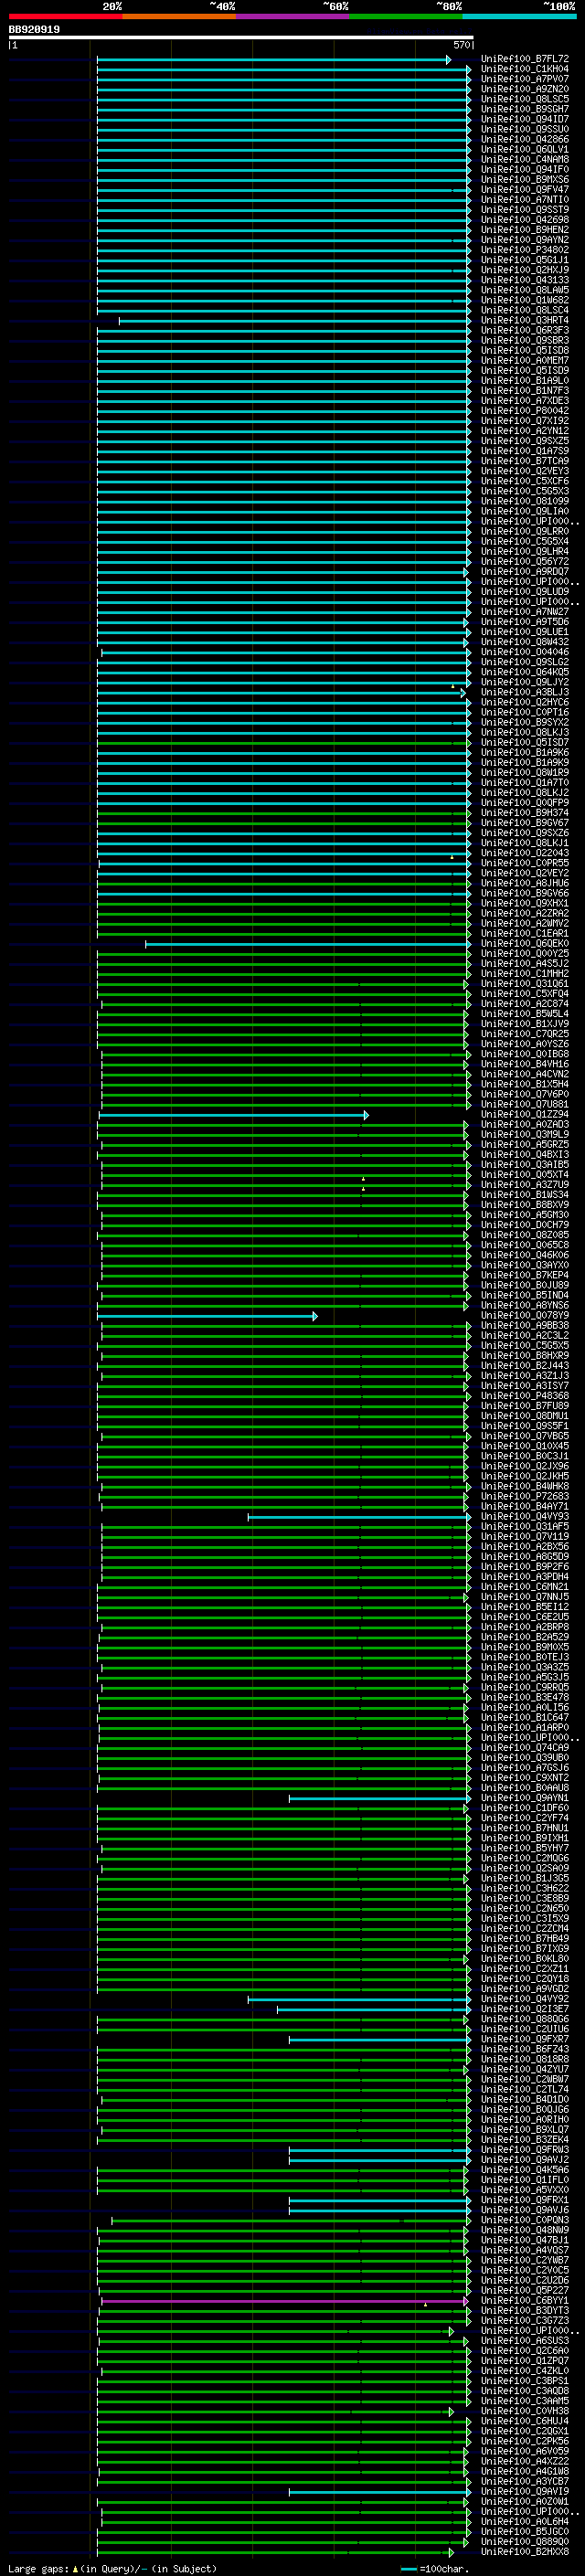This screenshot has height=2576, width=585.
Task: Open hit UniRef100_A9ZN20
Action: click(525, 90)
